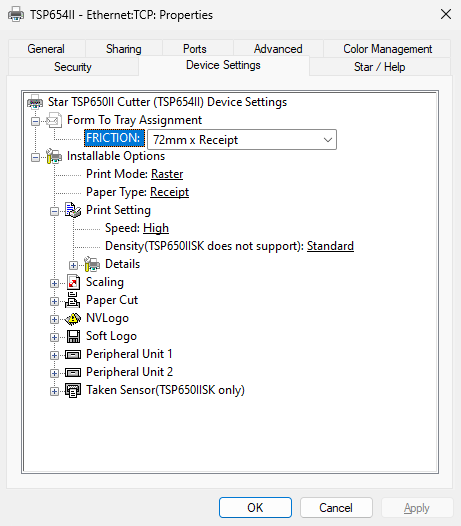Click the Soft Logo floppy disk icon
This screenshot has width=461, height=526.
click(x=73, y=336)
